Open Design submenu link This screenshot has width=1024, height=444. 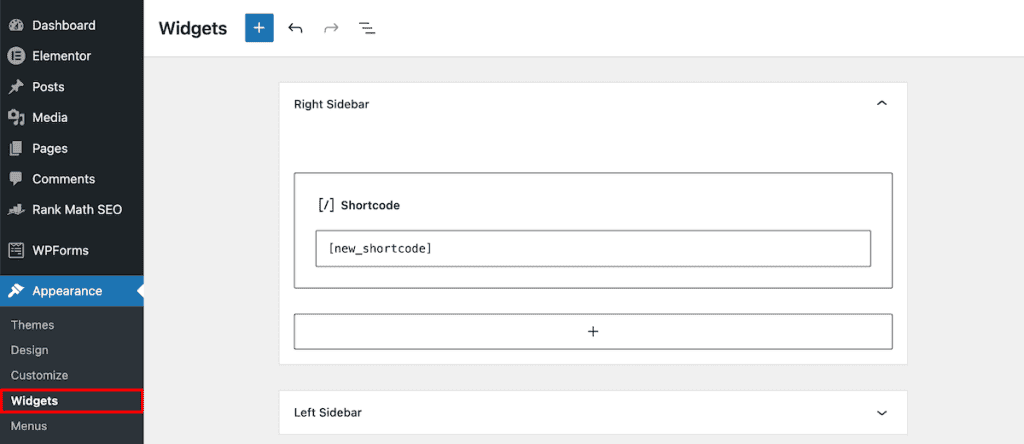tap(29, 350)
